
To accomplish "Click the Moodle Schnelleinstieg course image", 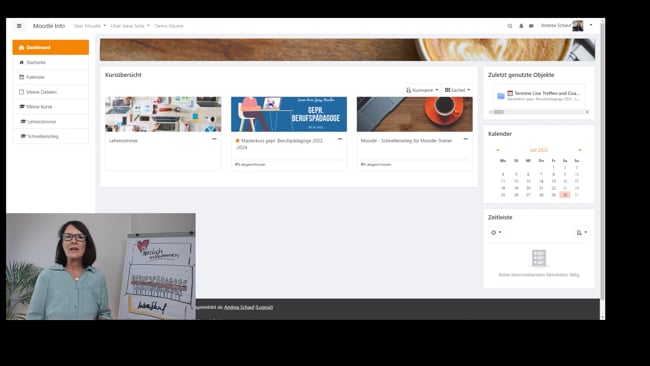I will pos(415,114).
